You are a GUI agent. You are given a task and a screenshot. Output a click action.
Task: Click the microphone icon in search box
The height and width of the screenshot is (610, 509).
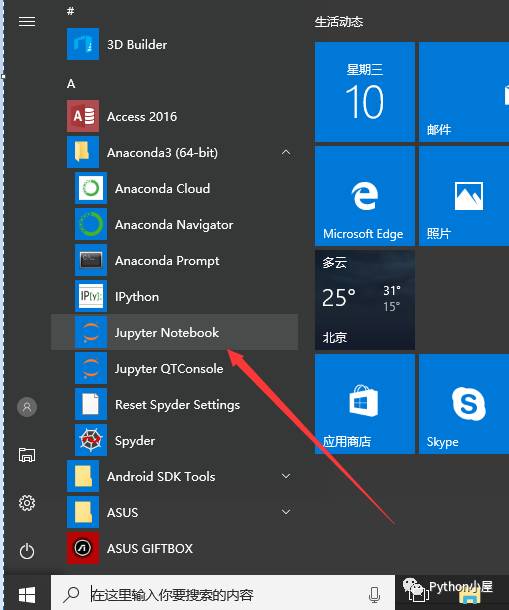coord(374,594)
